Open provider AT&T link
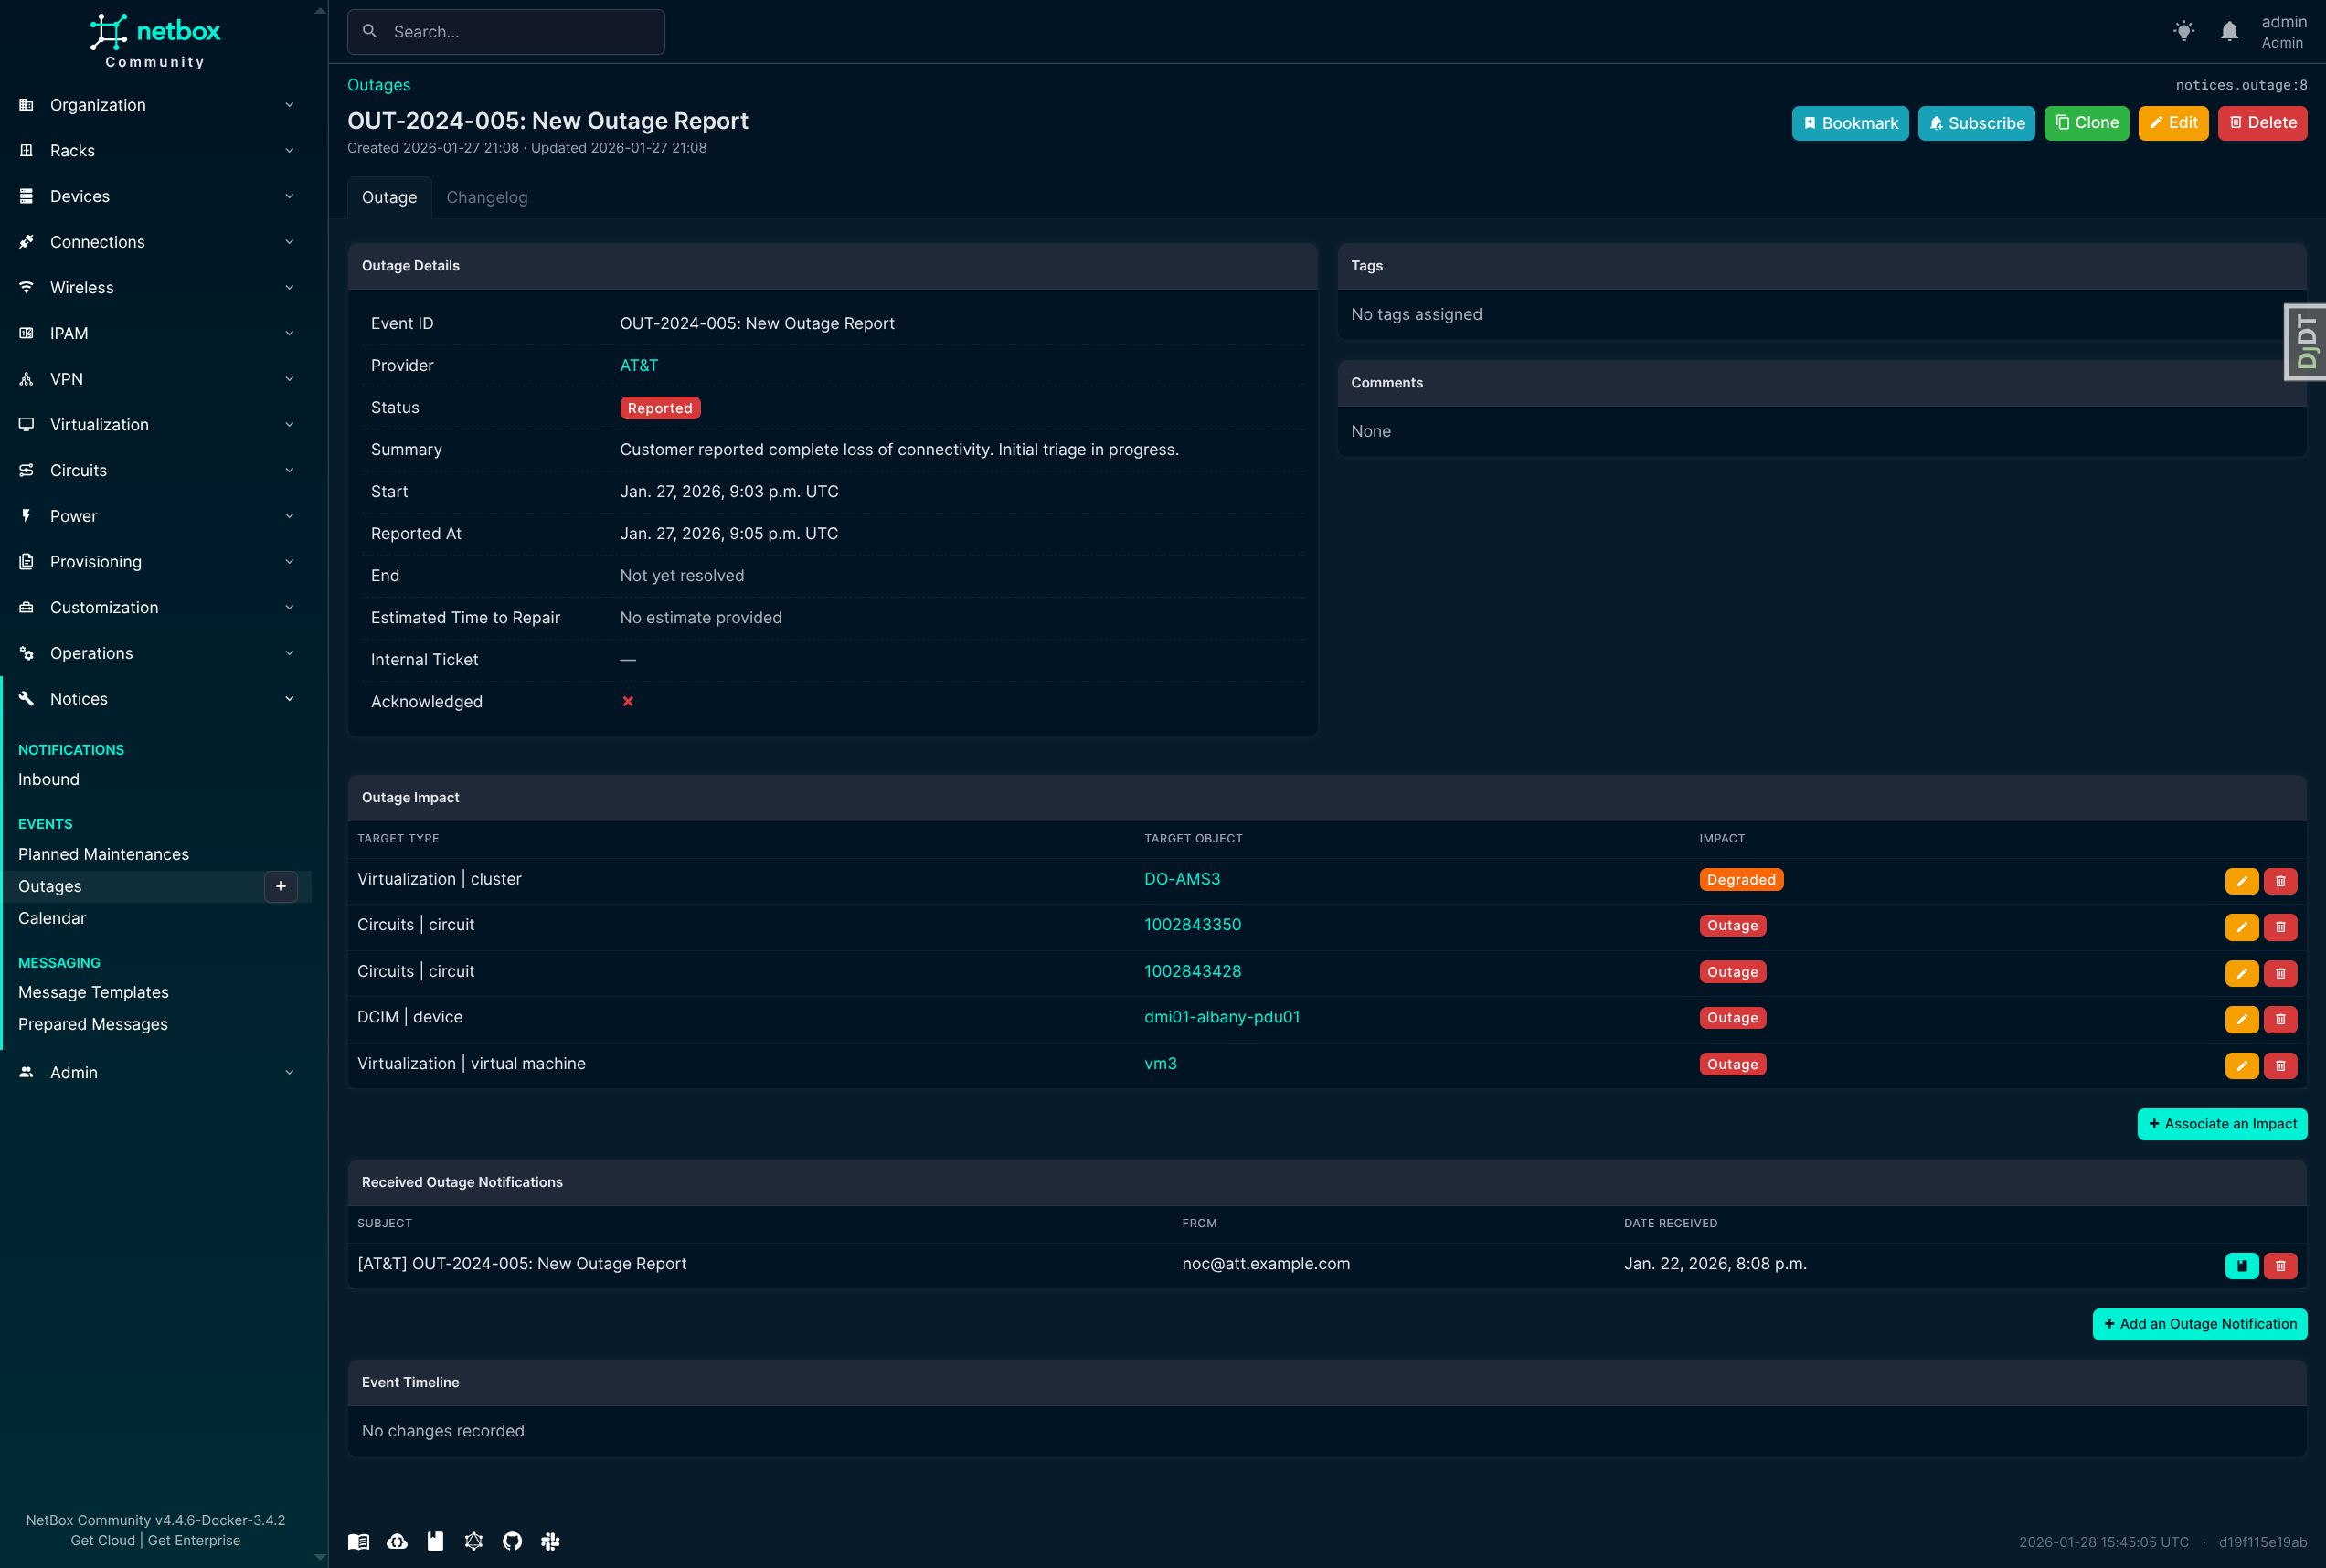 tap(639, 365)
